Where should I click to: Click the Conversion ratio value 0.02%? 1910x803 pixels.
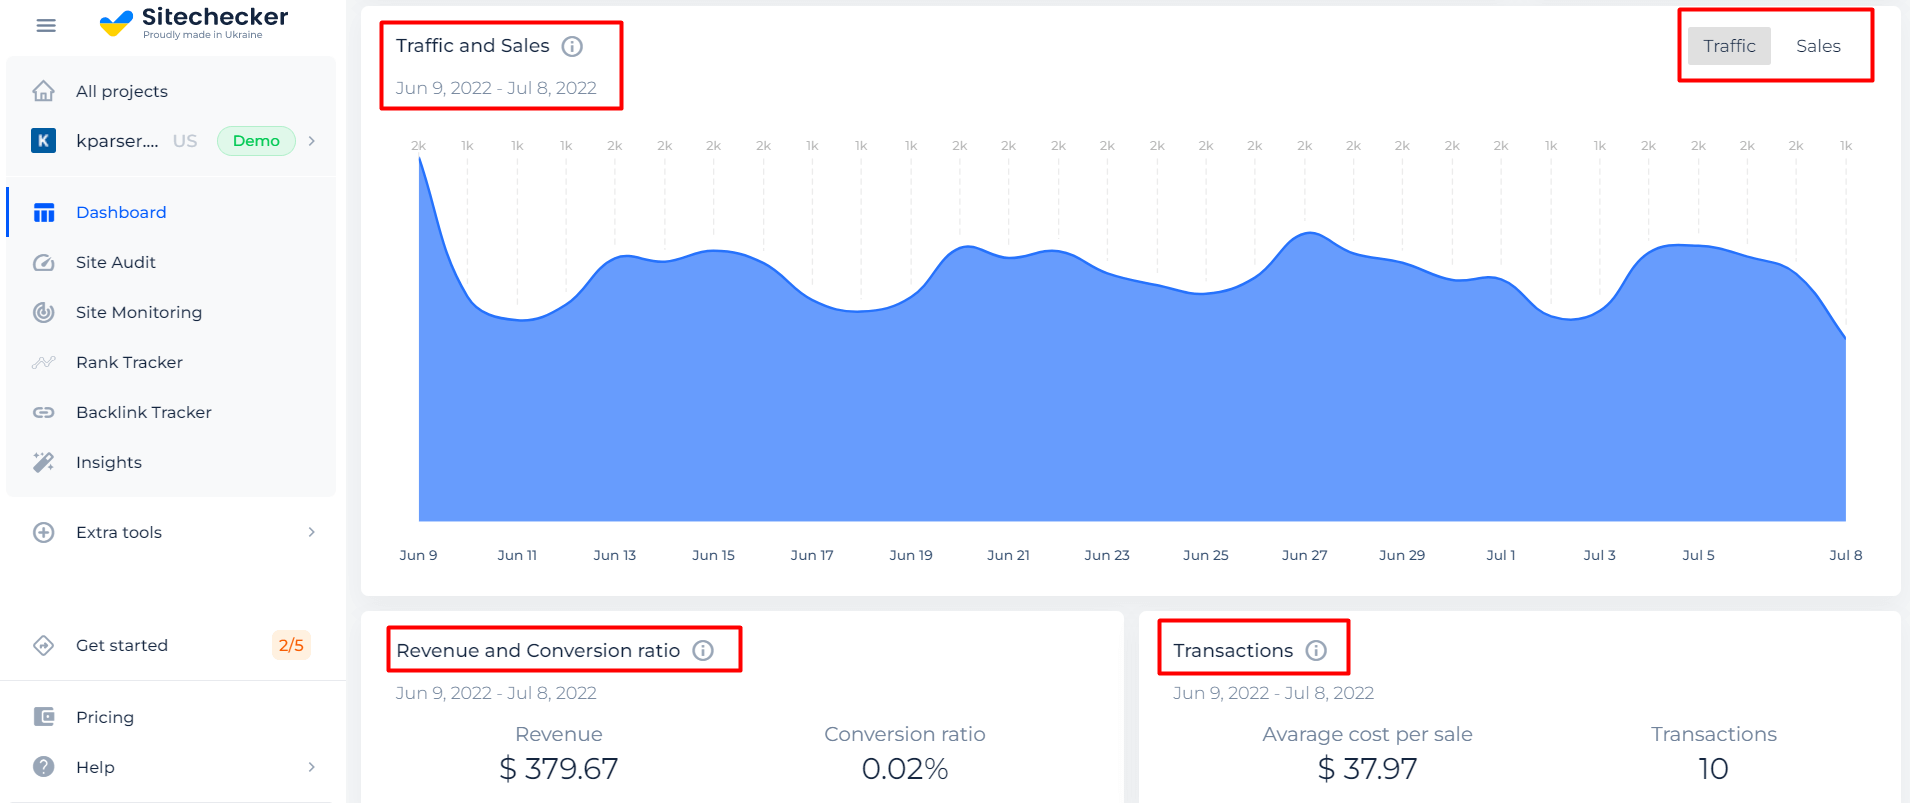click(x=905, y=768)
